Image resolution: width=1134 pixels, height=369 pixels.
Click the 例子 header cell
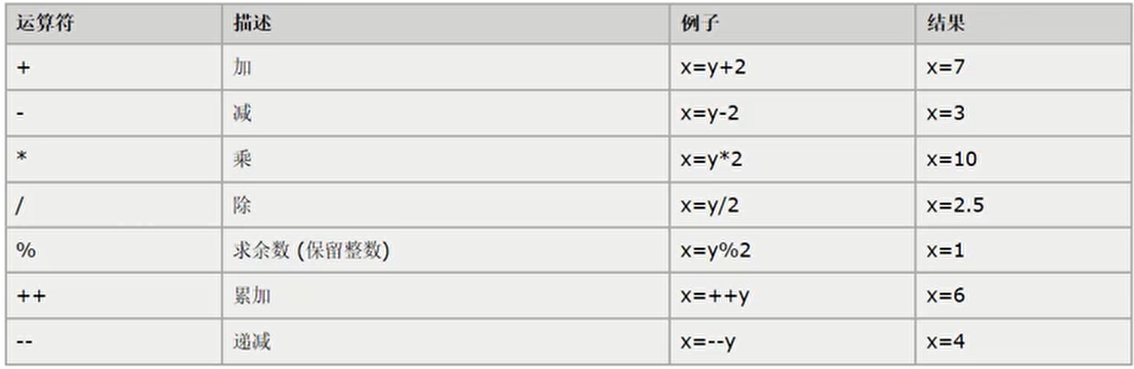coord(792,23)
